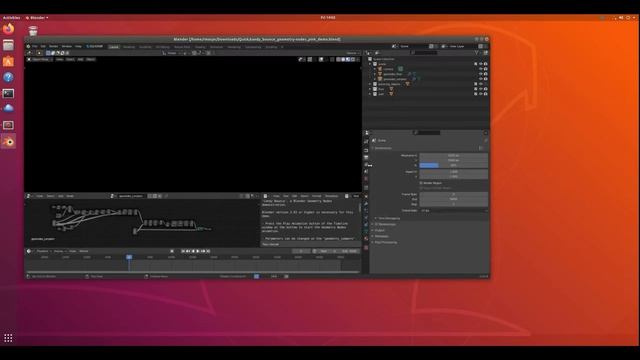This screenshot has width=640, height=360.
Task: Click the Resolution X field
Action: coord(453,156)
